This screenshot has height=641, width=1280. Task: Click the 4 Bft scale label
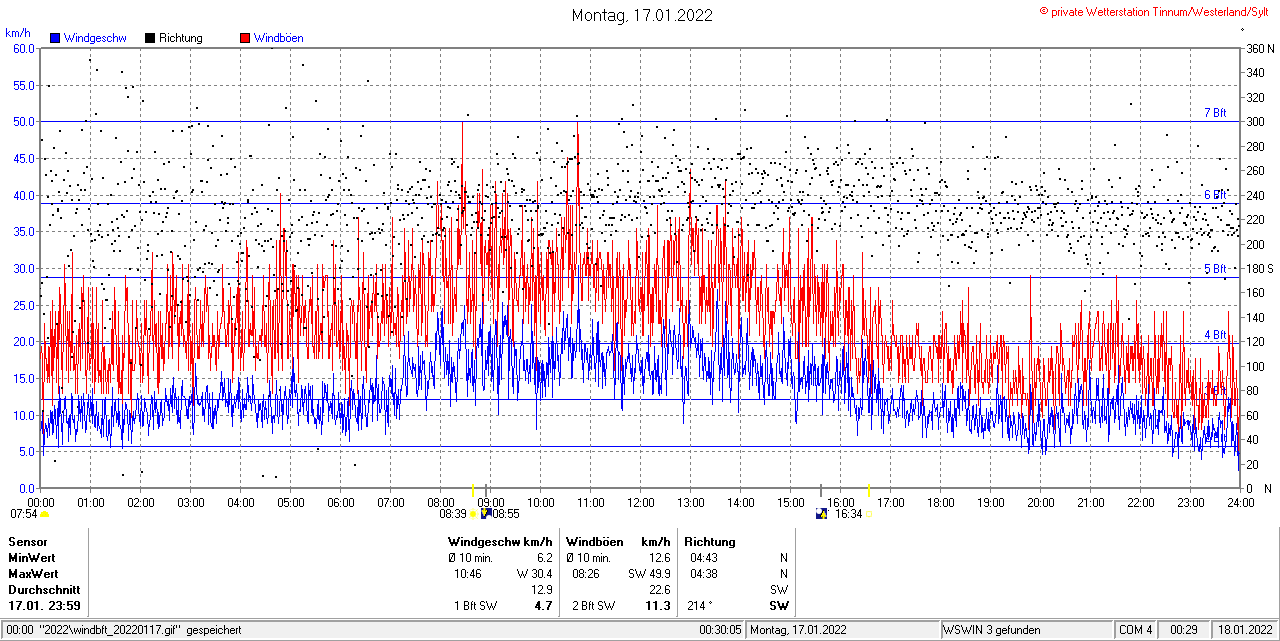[x=1215, y=335]
